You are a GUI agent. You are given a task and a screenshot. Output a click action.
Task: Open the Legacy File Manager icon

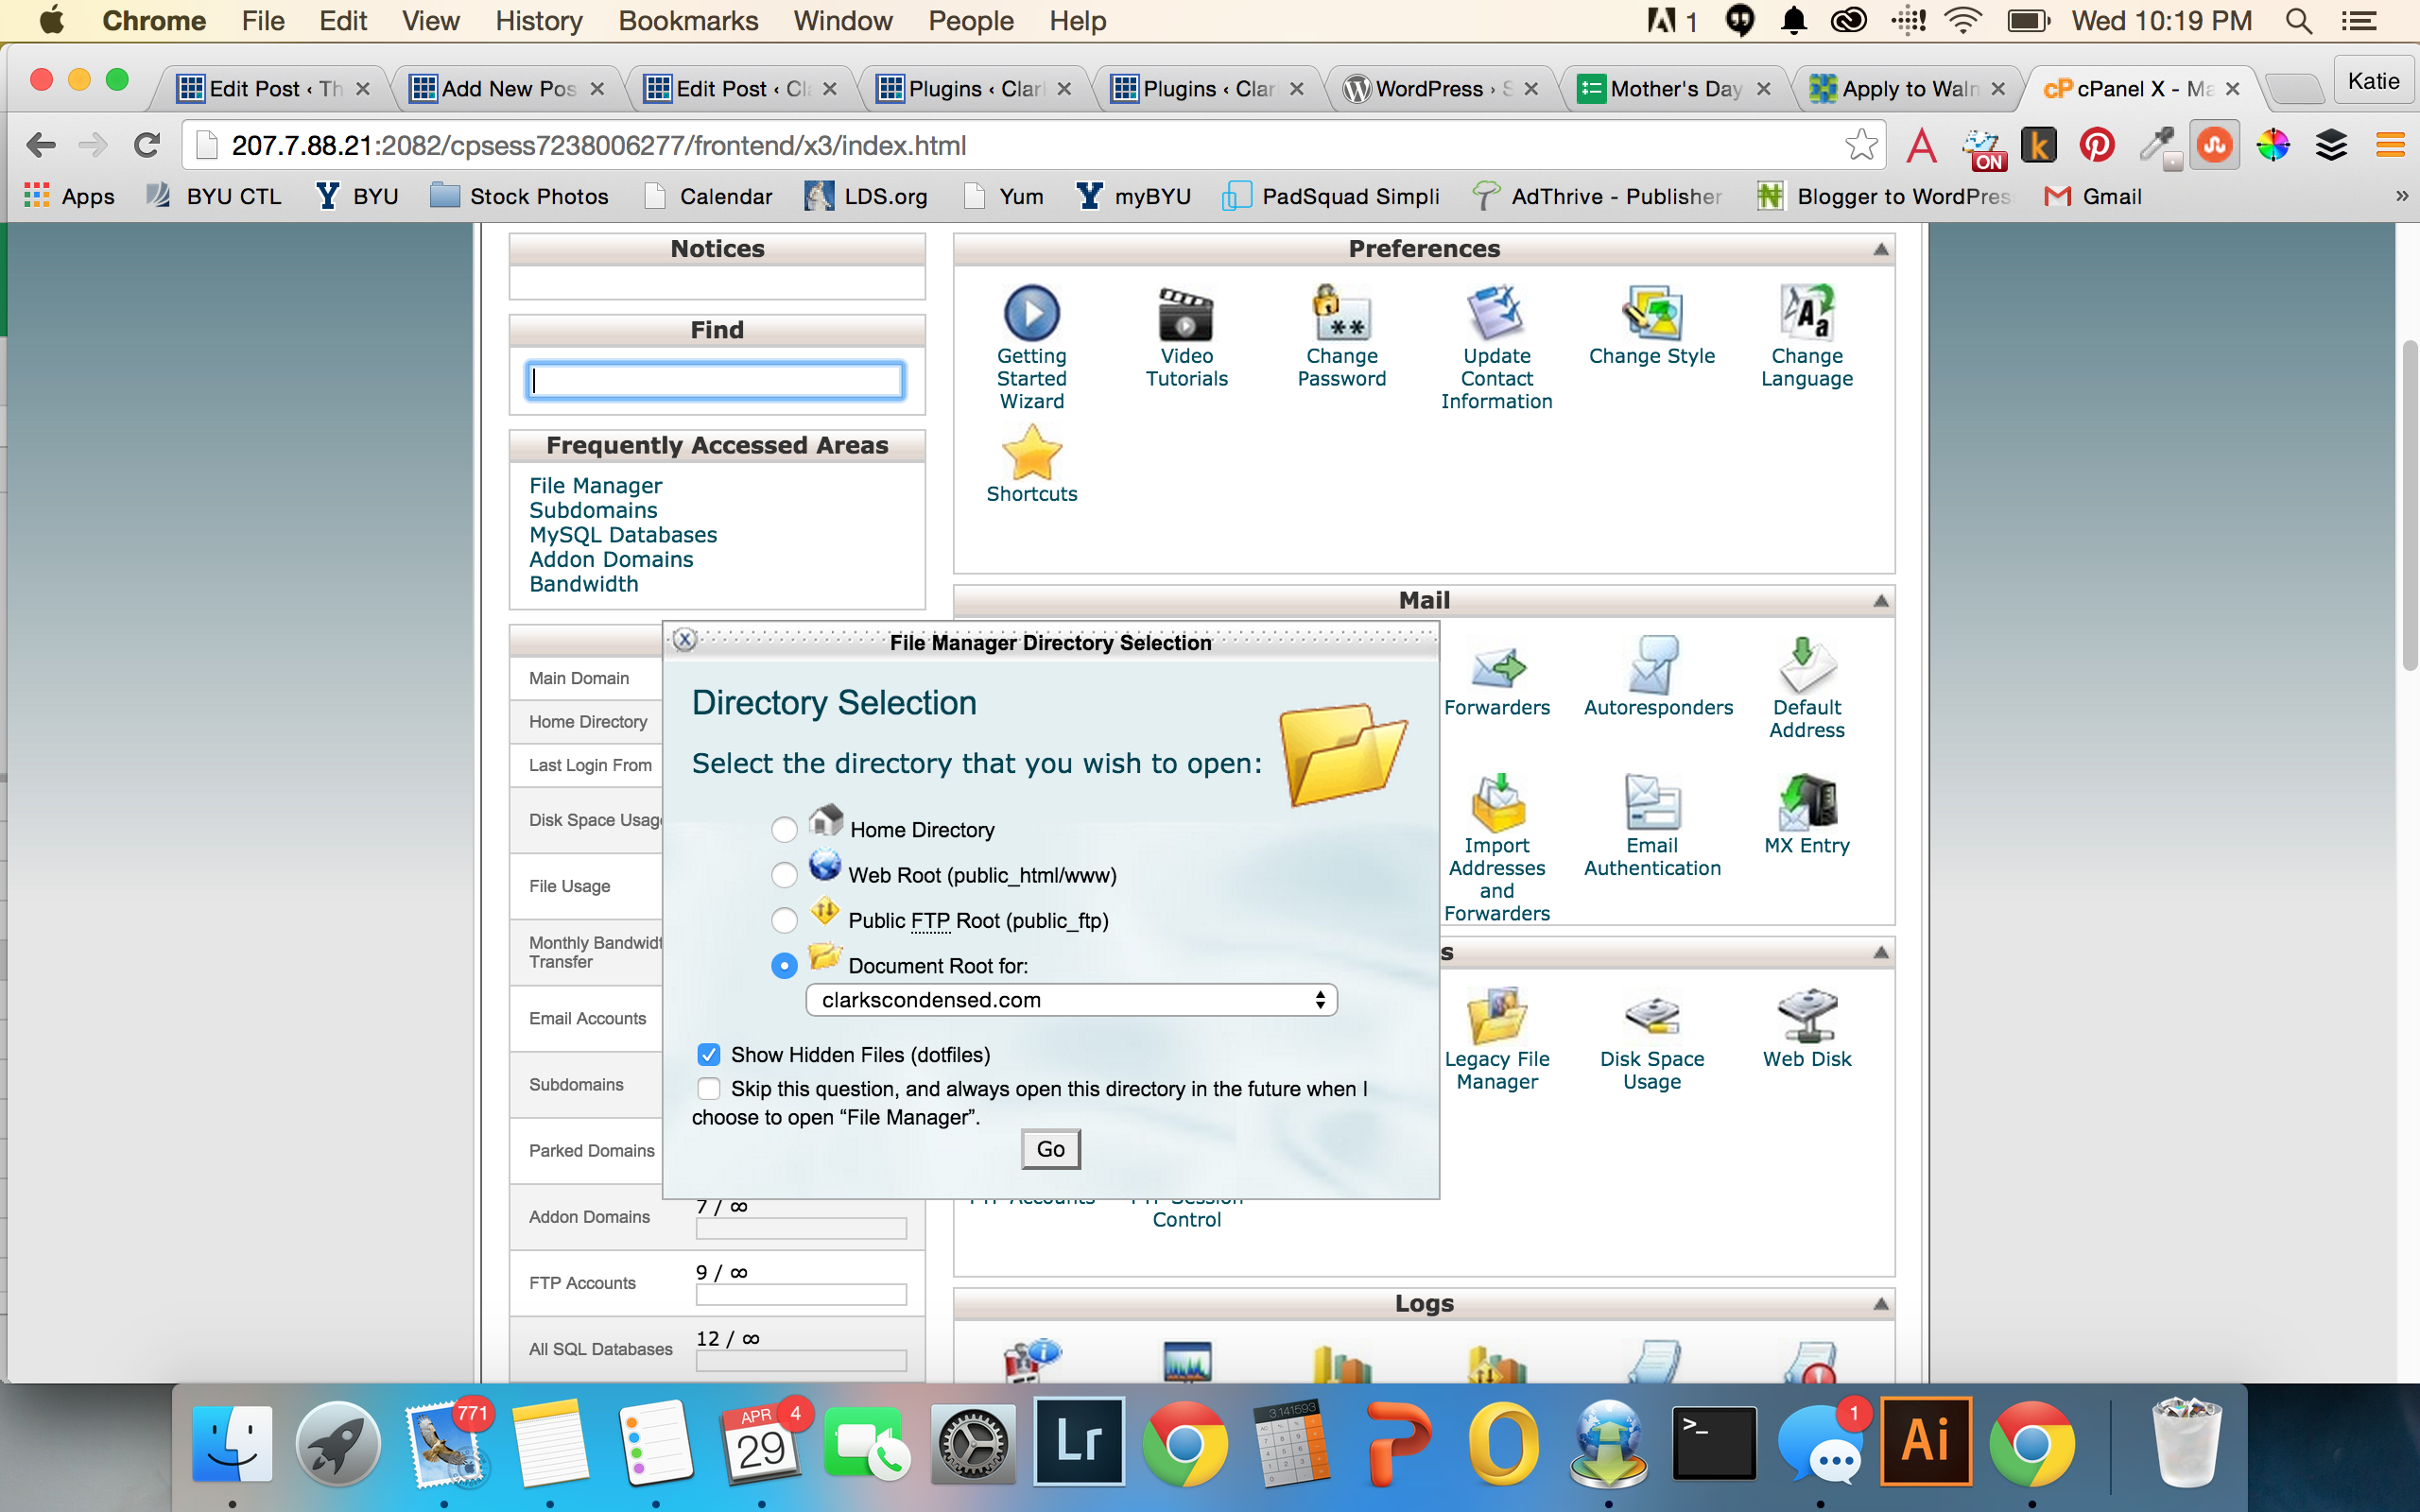(1497, 1016)
